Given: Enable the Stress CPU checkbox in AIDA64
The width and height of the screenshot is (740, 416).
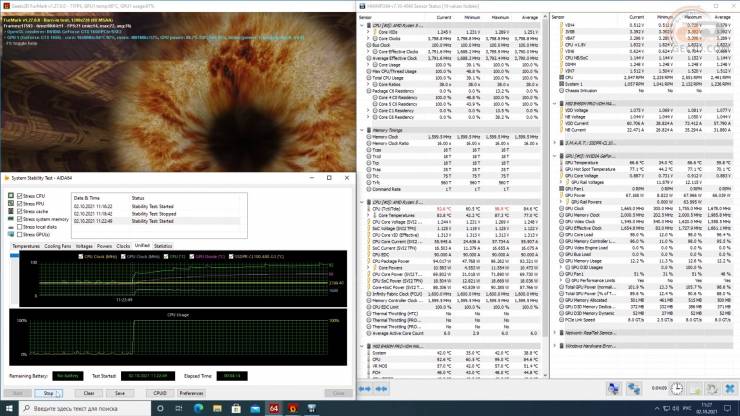Looking at the screenshot, I should click(x=19, y=196).
